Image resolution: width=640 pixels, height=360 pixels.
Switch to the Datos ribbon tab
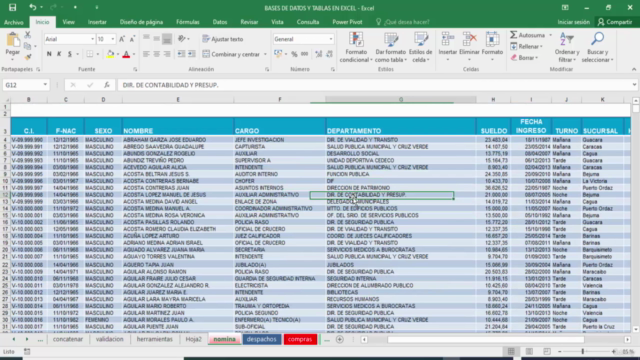pyautogui.click(x=220, y=22)
